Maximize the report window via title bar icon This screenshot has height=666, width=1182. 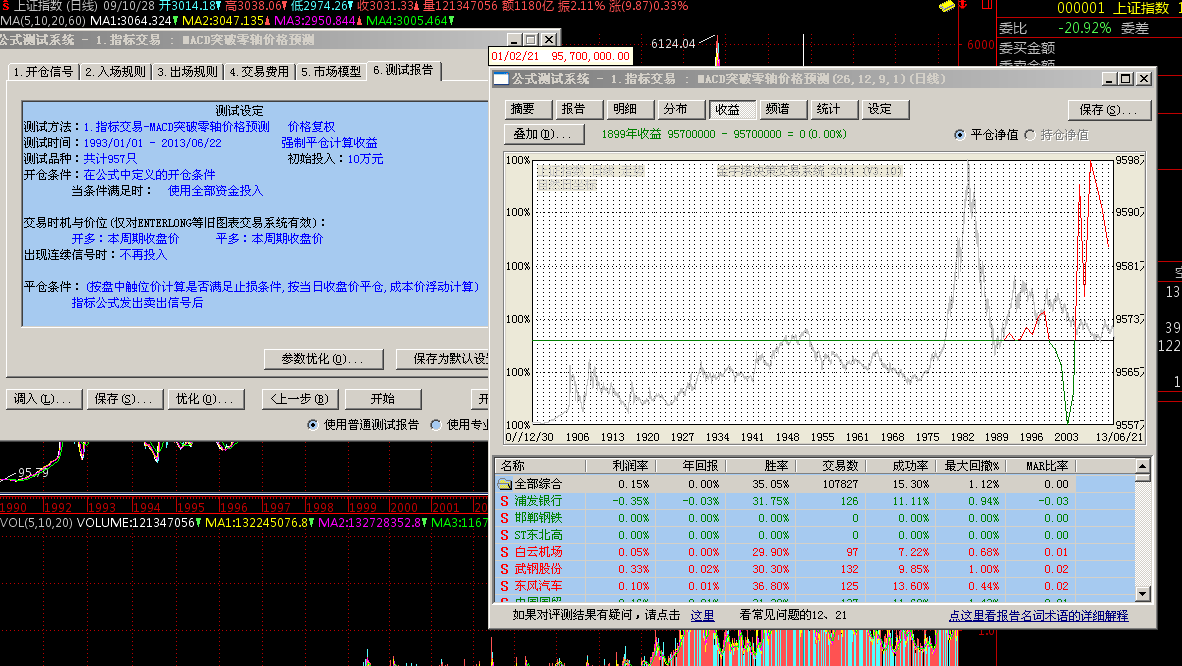pyautogui.click(x=1126, y=79)
